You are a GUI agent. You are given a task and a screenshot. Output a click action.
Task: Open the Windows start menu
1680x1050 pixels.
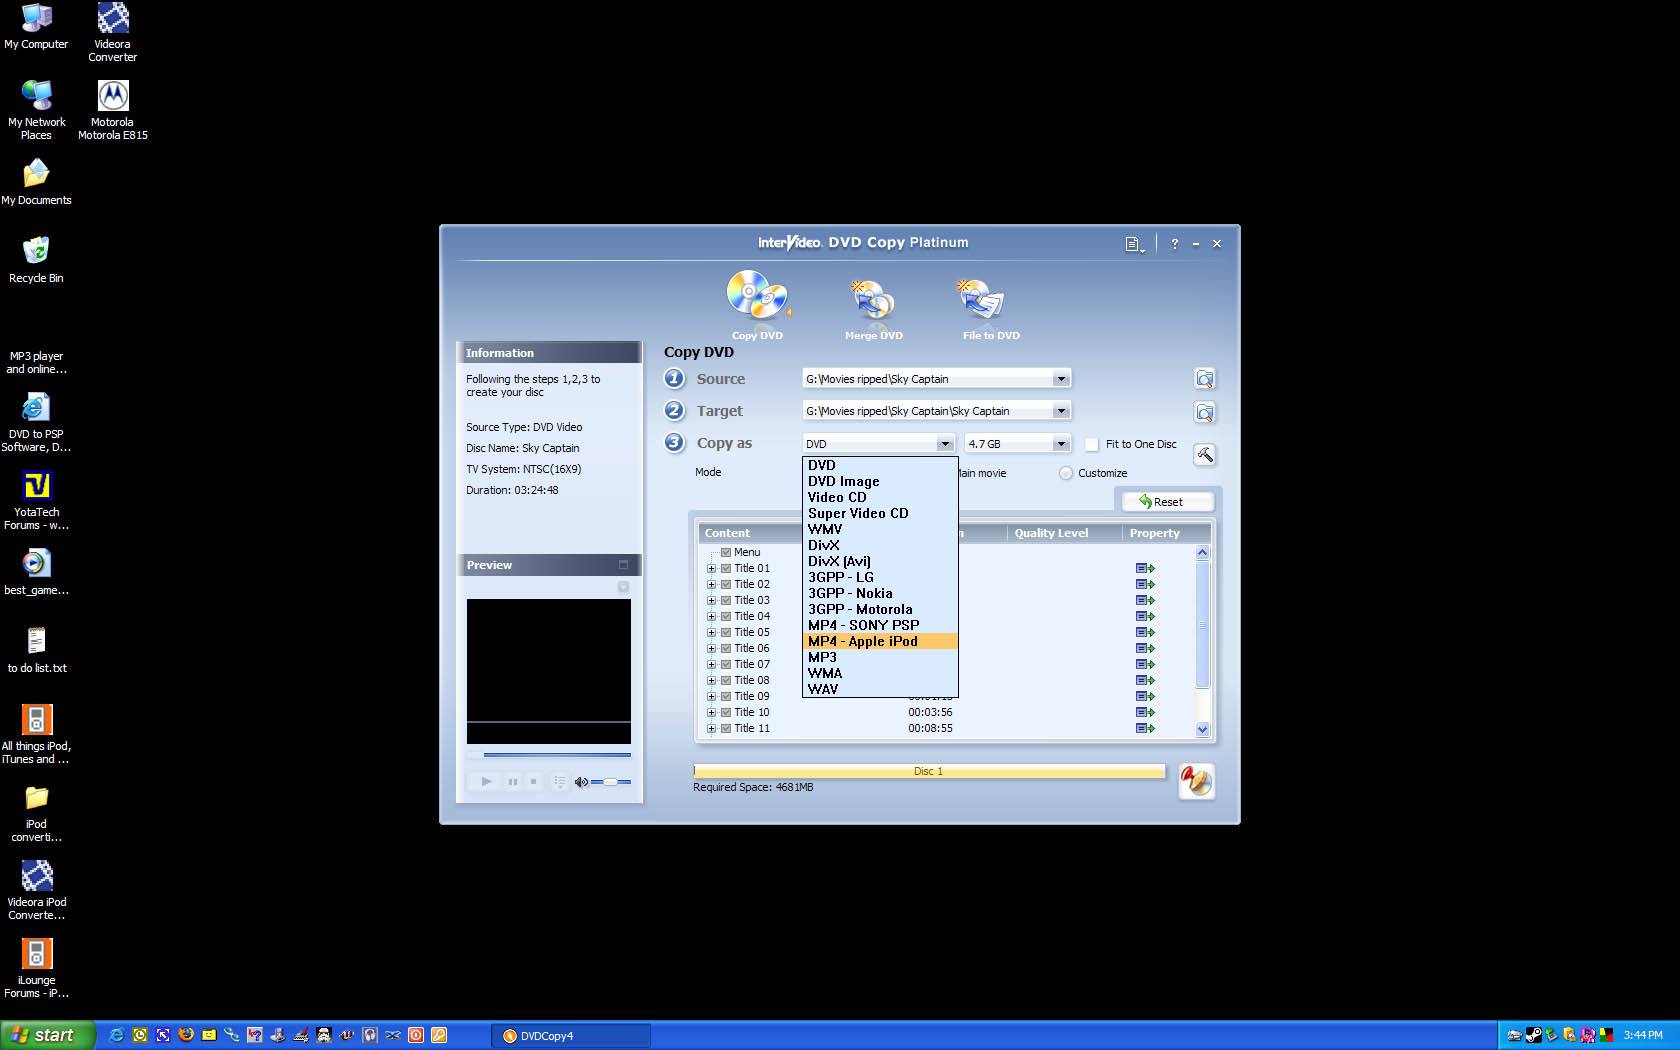tap(47, 1035)
